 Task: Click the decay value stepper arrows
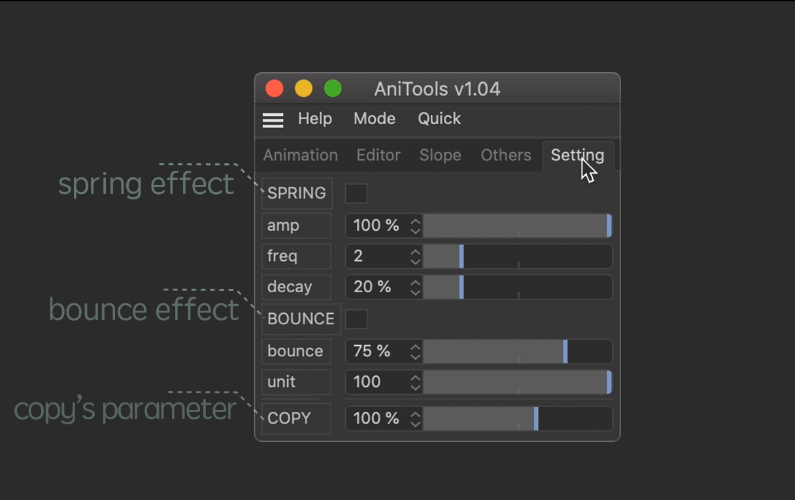pyautogui.click(x=415, y=288)
